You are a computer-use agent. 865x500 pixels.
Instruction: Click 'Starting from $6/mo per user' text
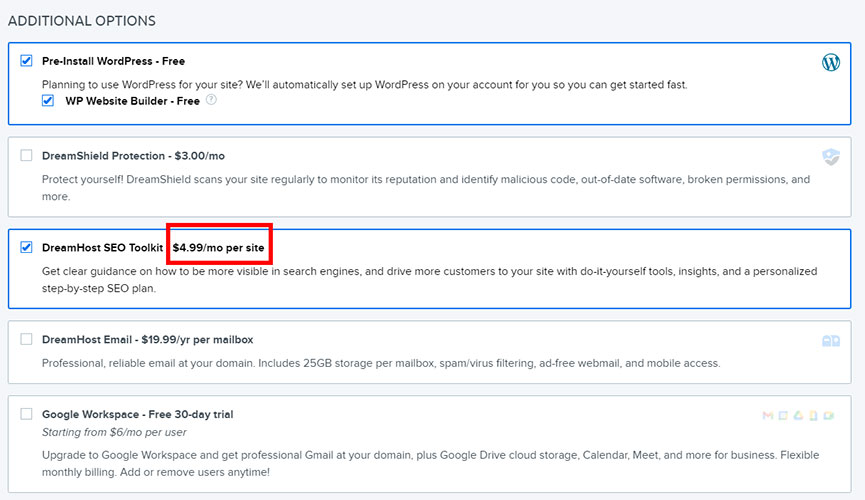pyautogui.click(x=114, y=432)
